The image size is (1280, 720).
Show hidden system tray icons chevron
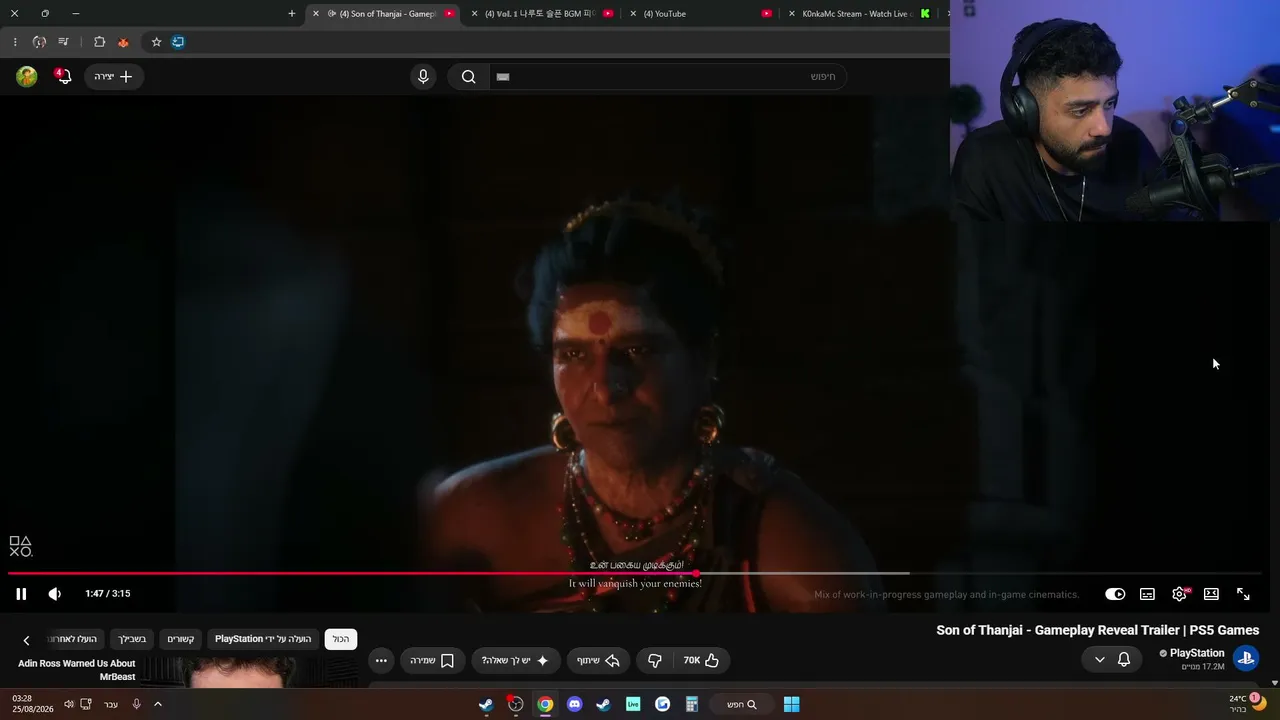157,704
